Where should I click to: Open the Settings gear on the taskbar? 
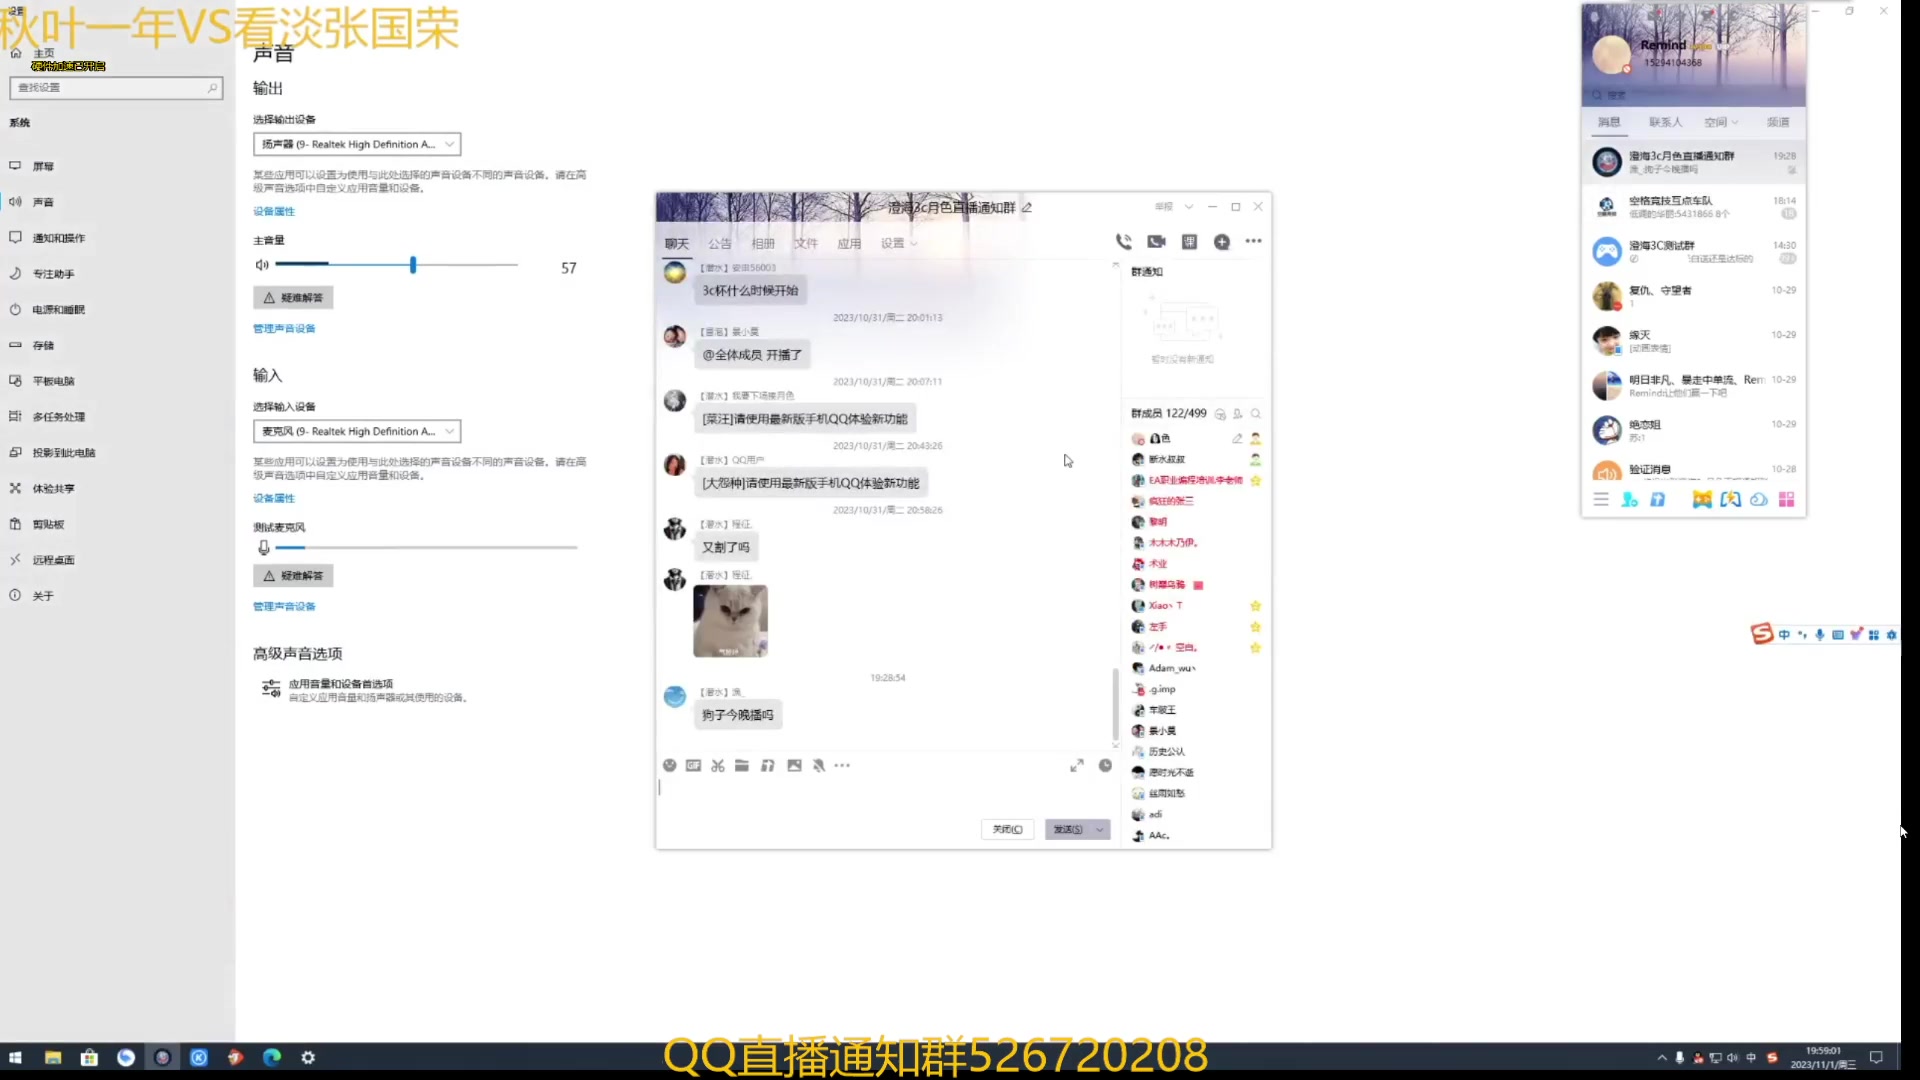tap(308, 1057)
